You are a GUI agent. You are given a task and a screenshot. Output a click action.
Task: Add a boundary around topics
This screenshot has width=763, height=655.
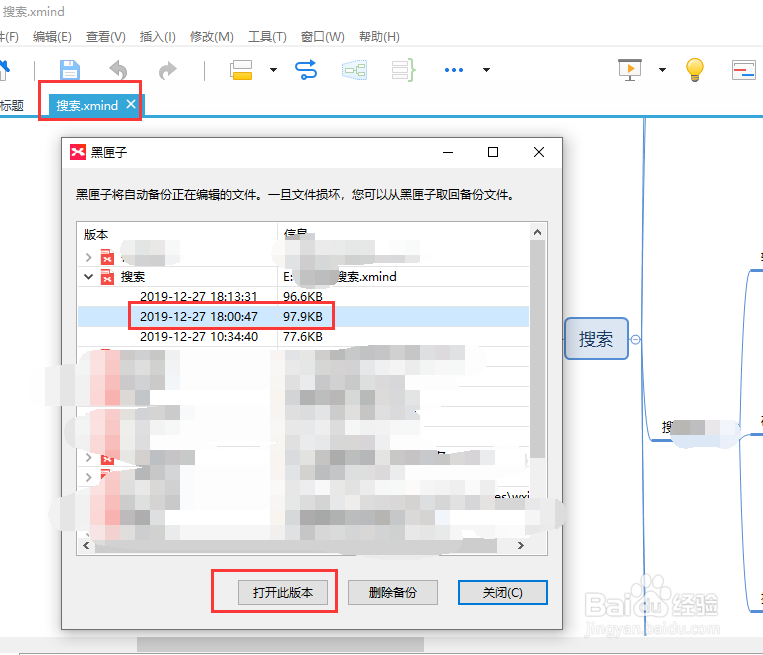(x=354, y=70)
